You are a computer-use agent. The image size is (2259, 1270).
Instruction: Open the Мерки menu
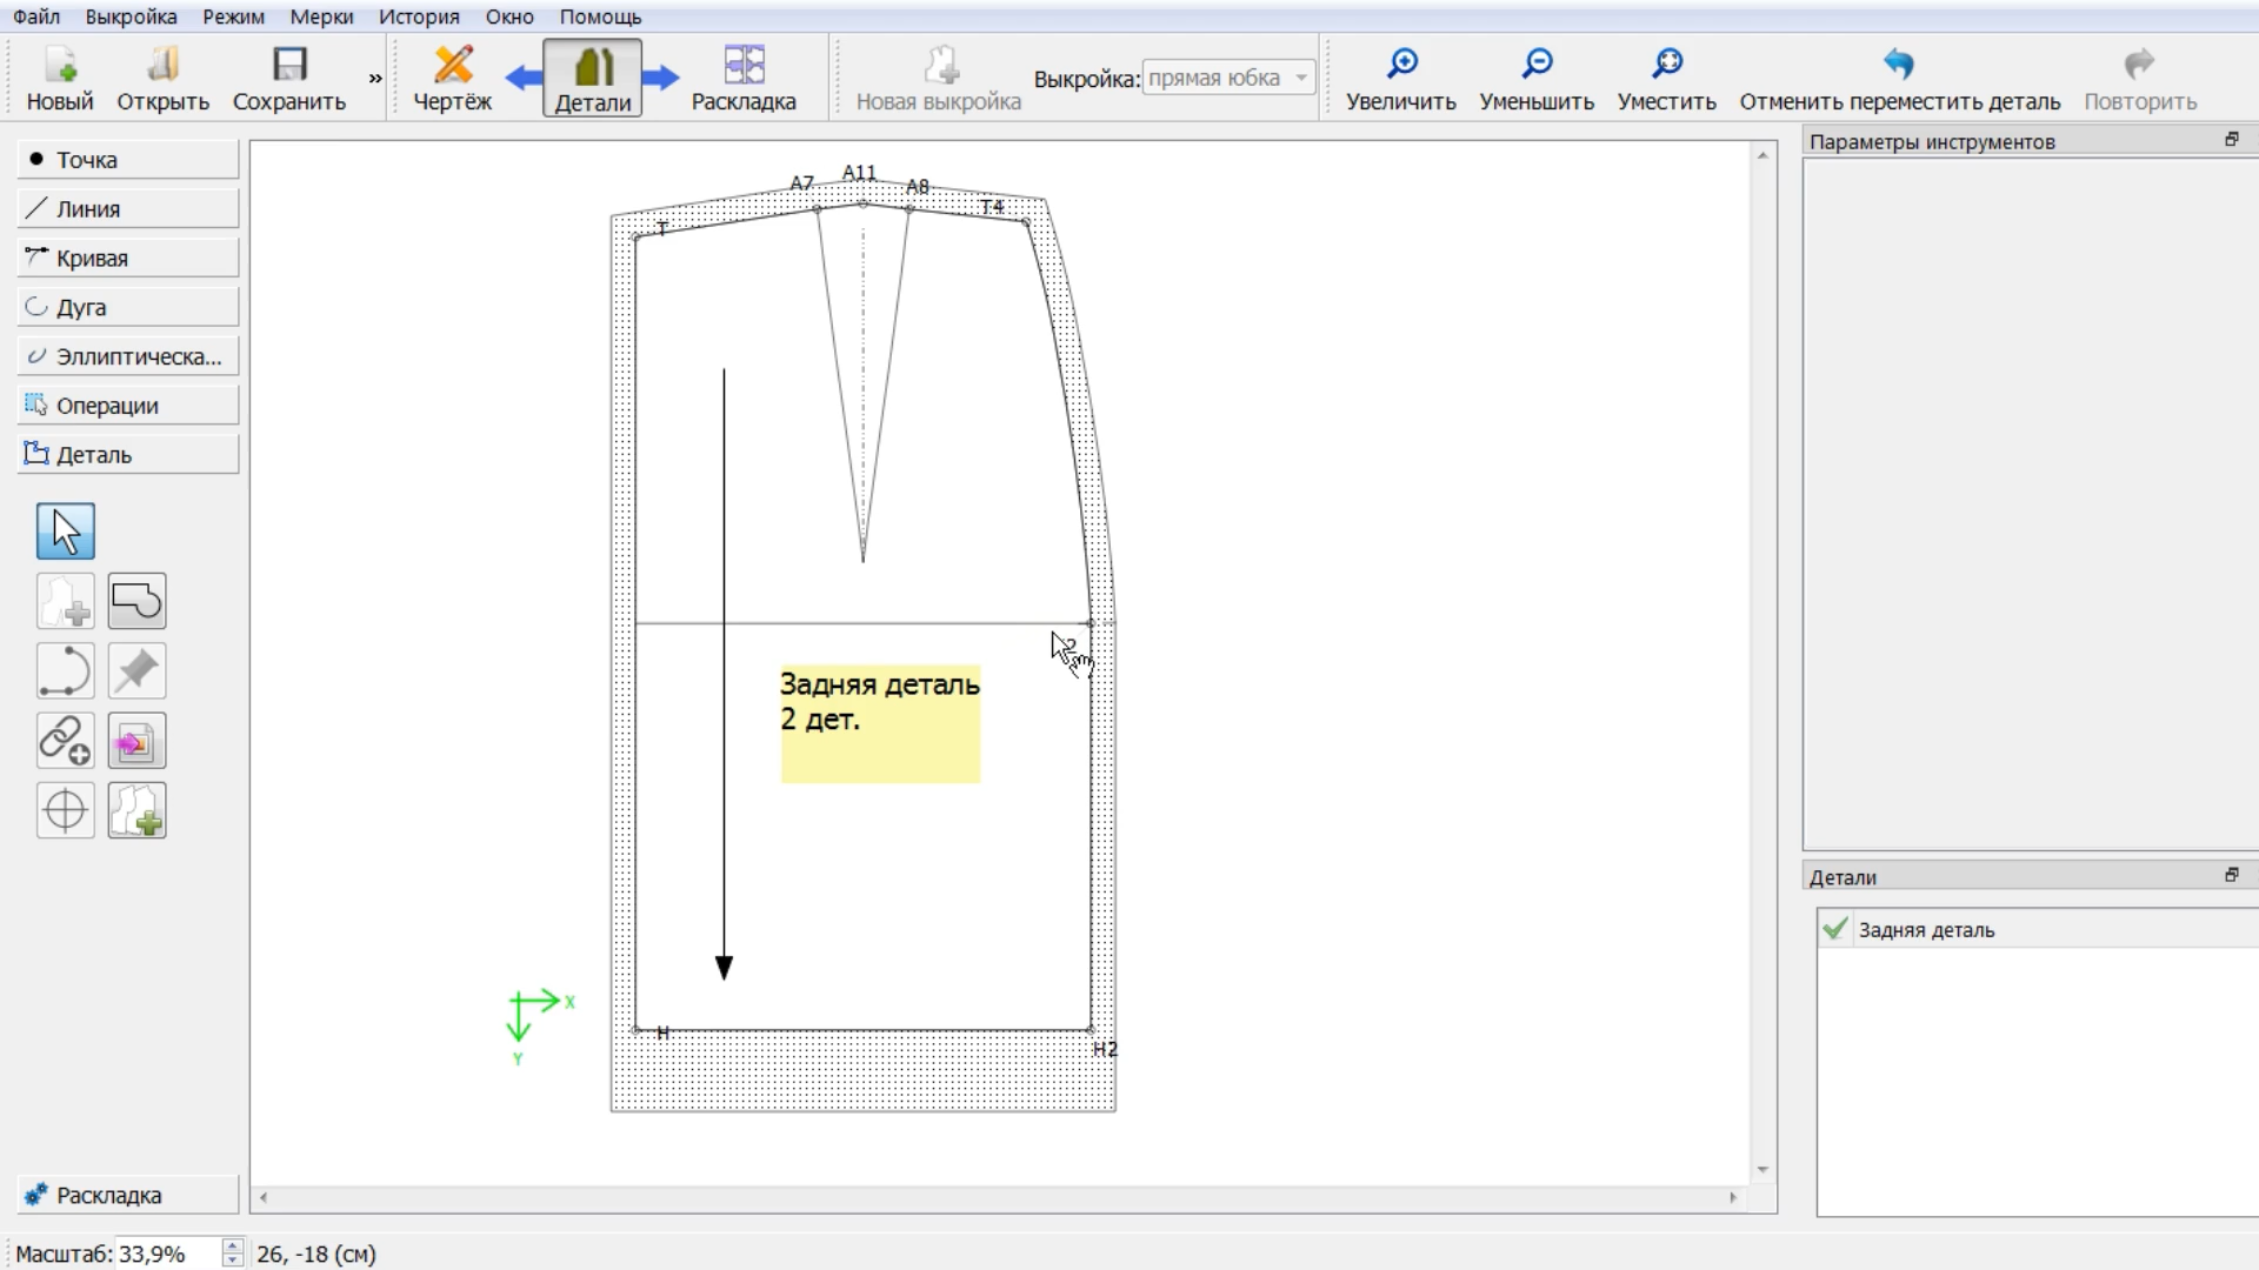[x=321, y=17]
